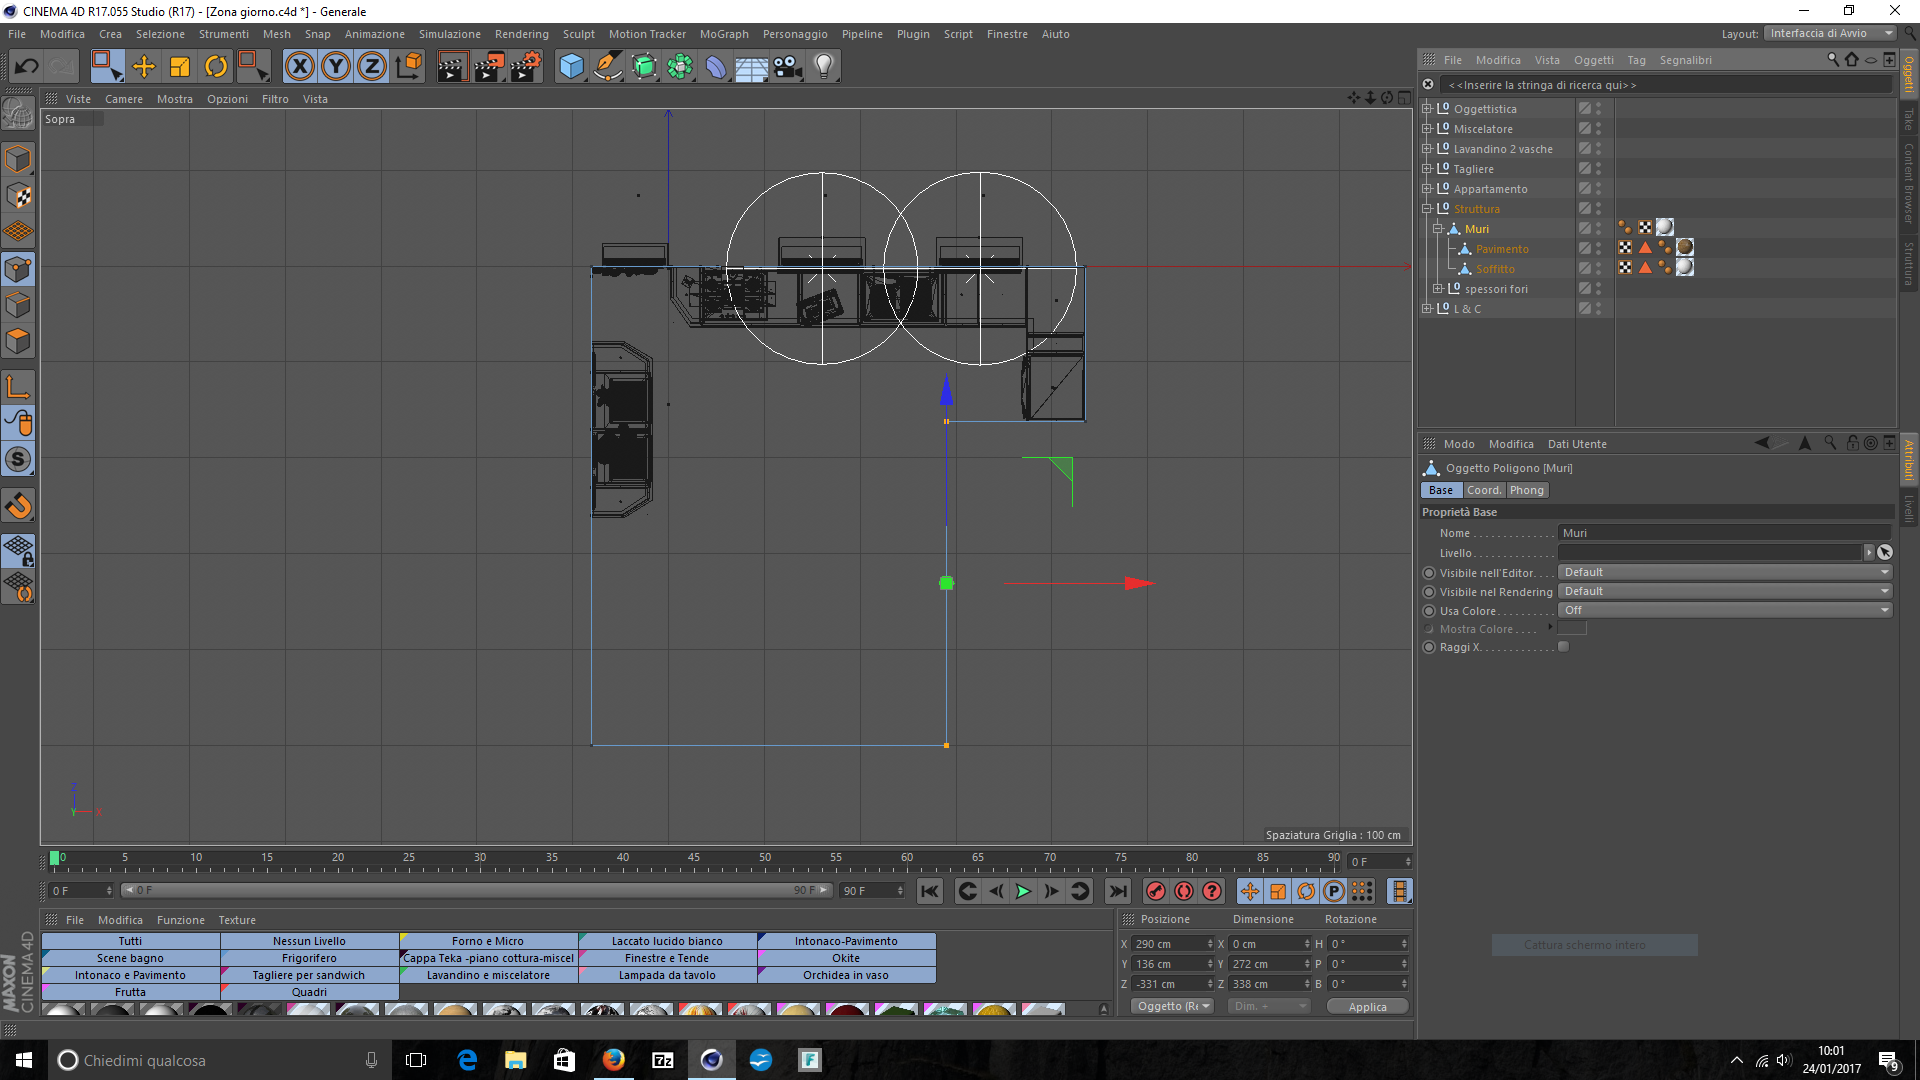
Task: Switch to the Coord. attribute tab
Action: [x=1484, y=490]
